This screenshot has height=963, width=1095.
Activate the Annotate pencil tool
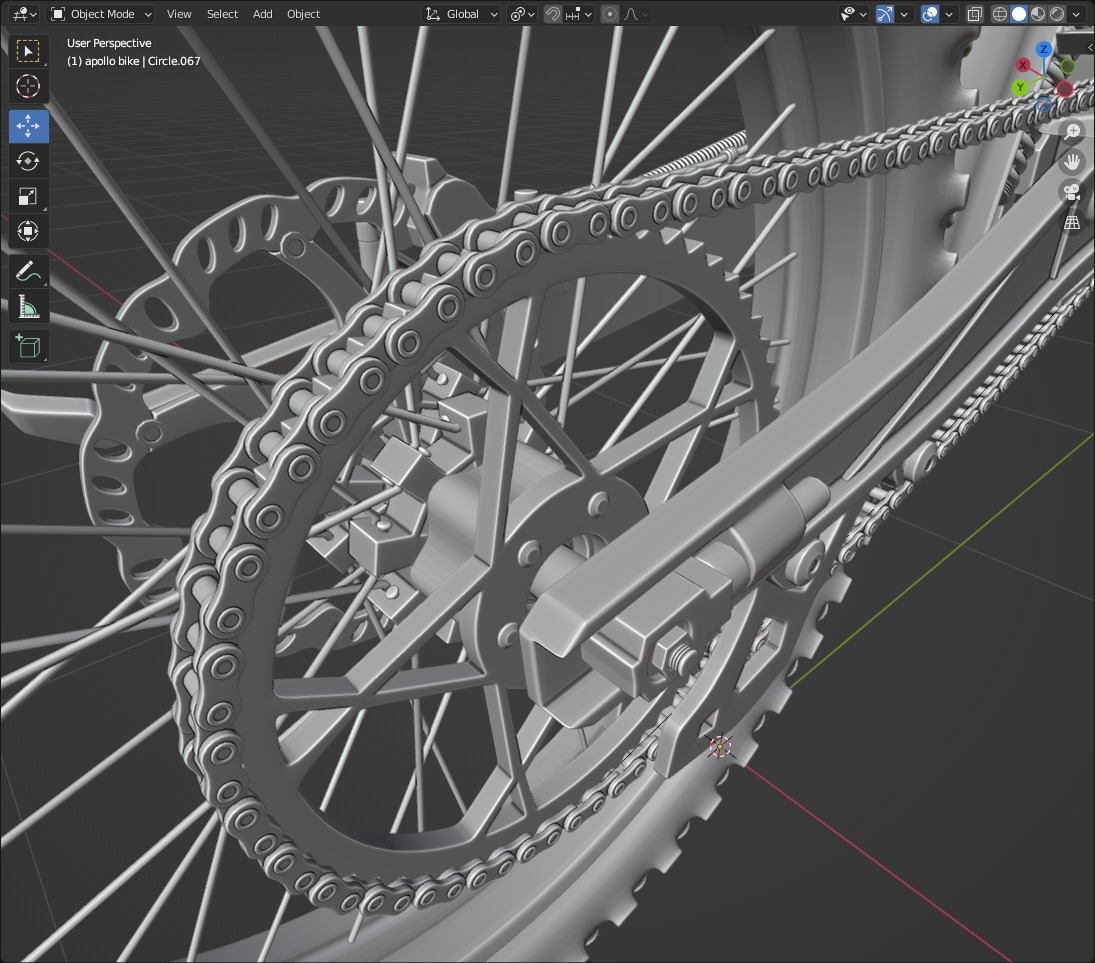pos(28,272)
